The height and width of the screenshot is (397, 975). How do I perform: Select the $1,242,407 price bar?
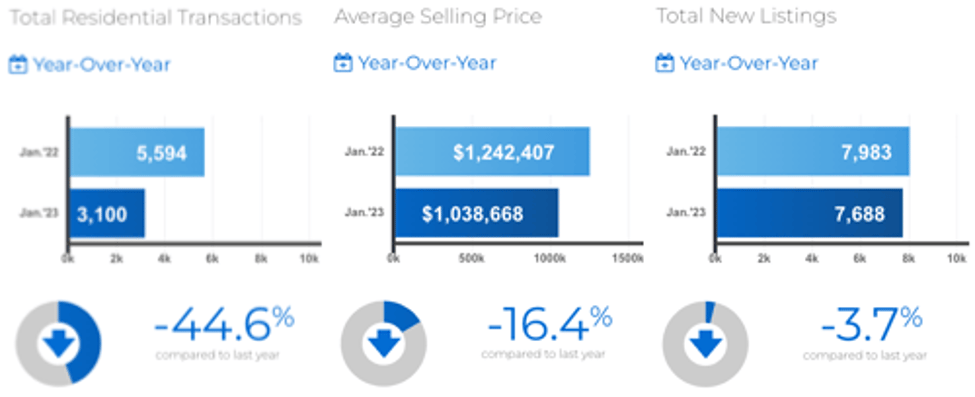point(493,152)
